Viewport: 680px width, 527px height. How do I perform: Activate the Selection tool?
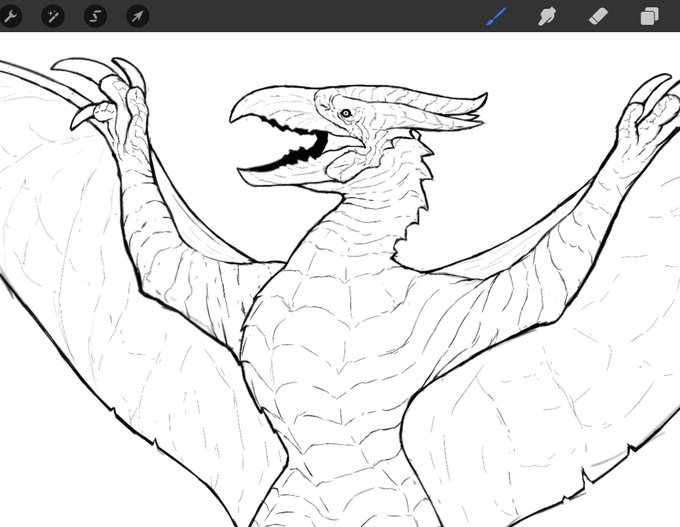click(x=95, y=16)
